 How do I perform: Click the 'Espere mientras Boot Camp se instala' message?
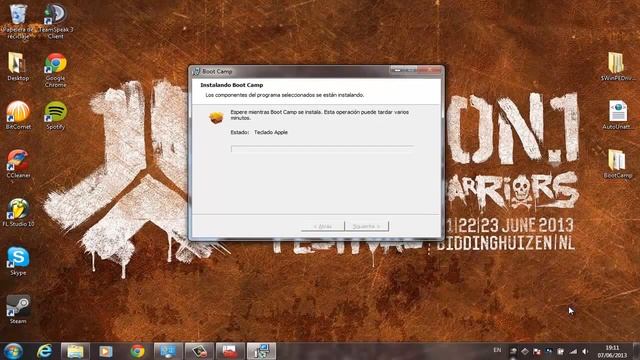pos(320,115)
